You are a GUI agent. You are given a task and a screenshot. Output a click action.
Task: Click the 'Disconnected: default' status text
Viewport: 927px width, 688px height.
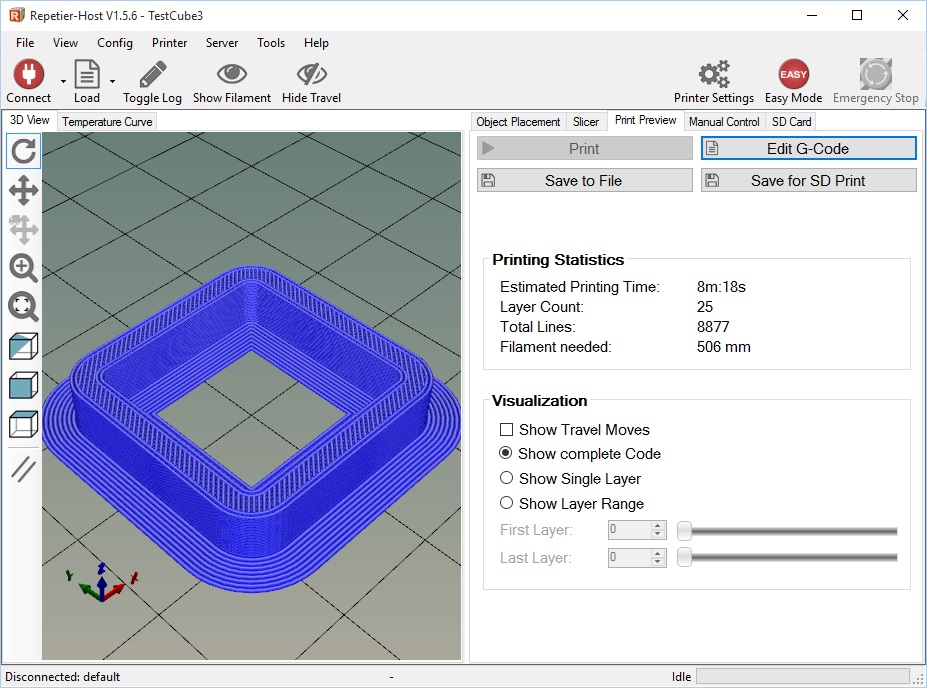(x=63, y=676)
